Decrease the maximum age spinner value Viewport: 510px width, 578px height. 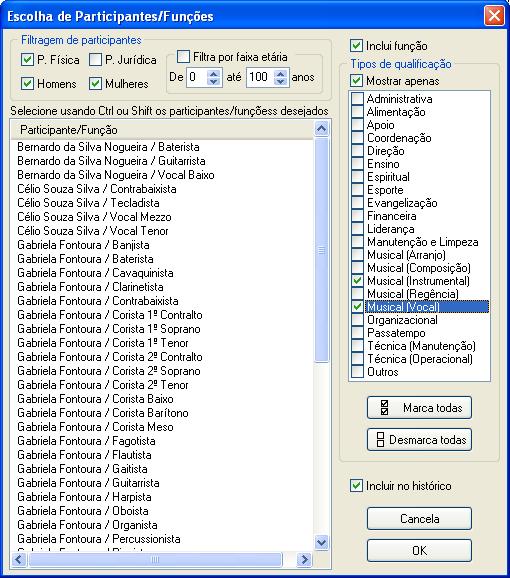(281, 81)
